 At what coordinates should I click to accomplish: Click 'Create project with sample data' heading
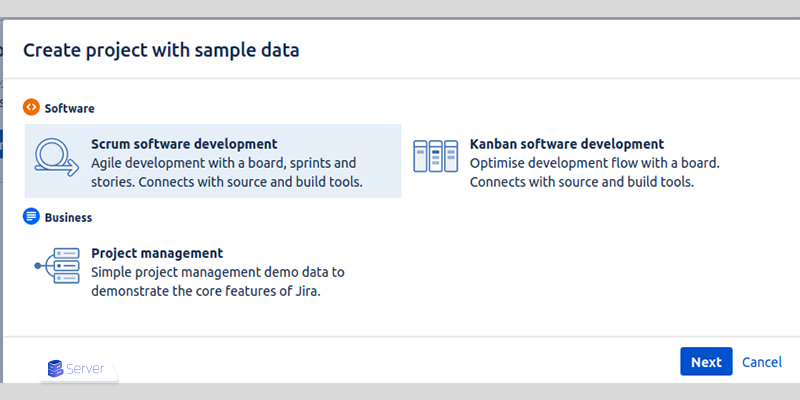(x=161, y=50)
